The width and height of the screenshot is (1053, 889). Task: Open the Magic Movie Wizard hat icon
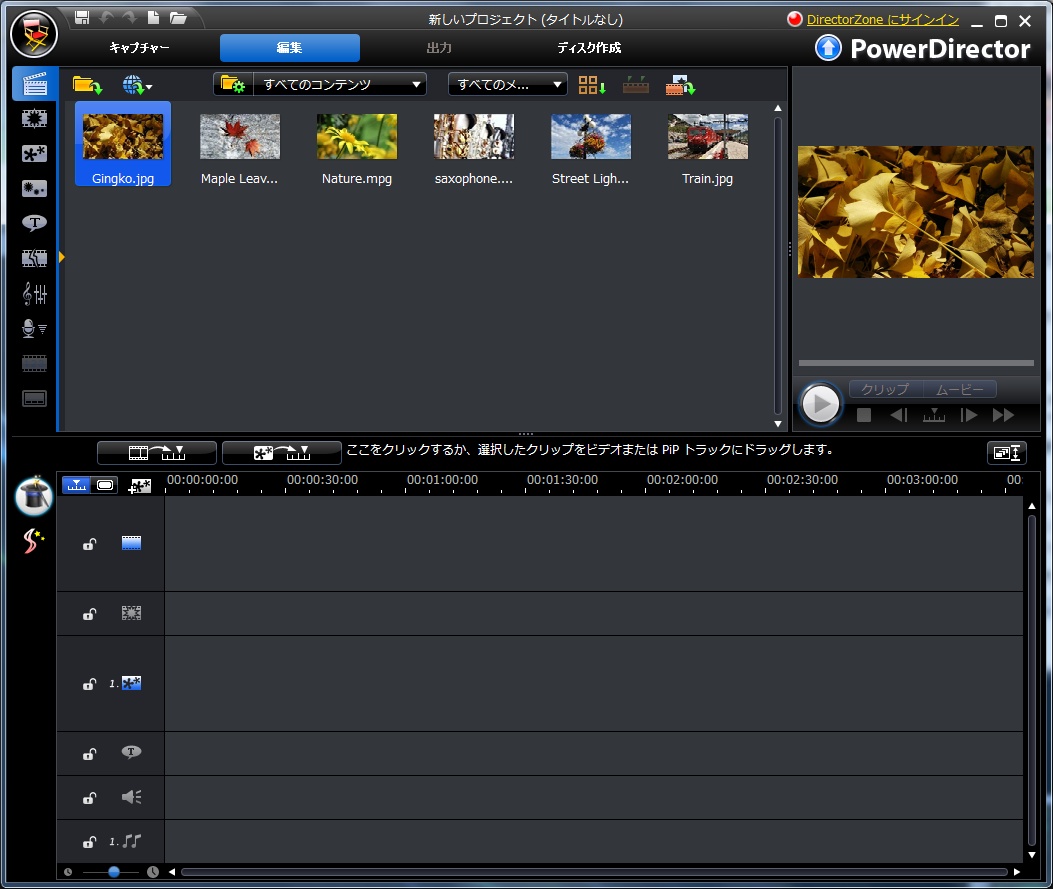coord(34,496)
